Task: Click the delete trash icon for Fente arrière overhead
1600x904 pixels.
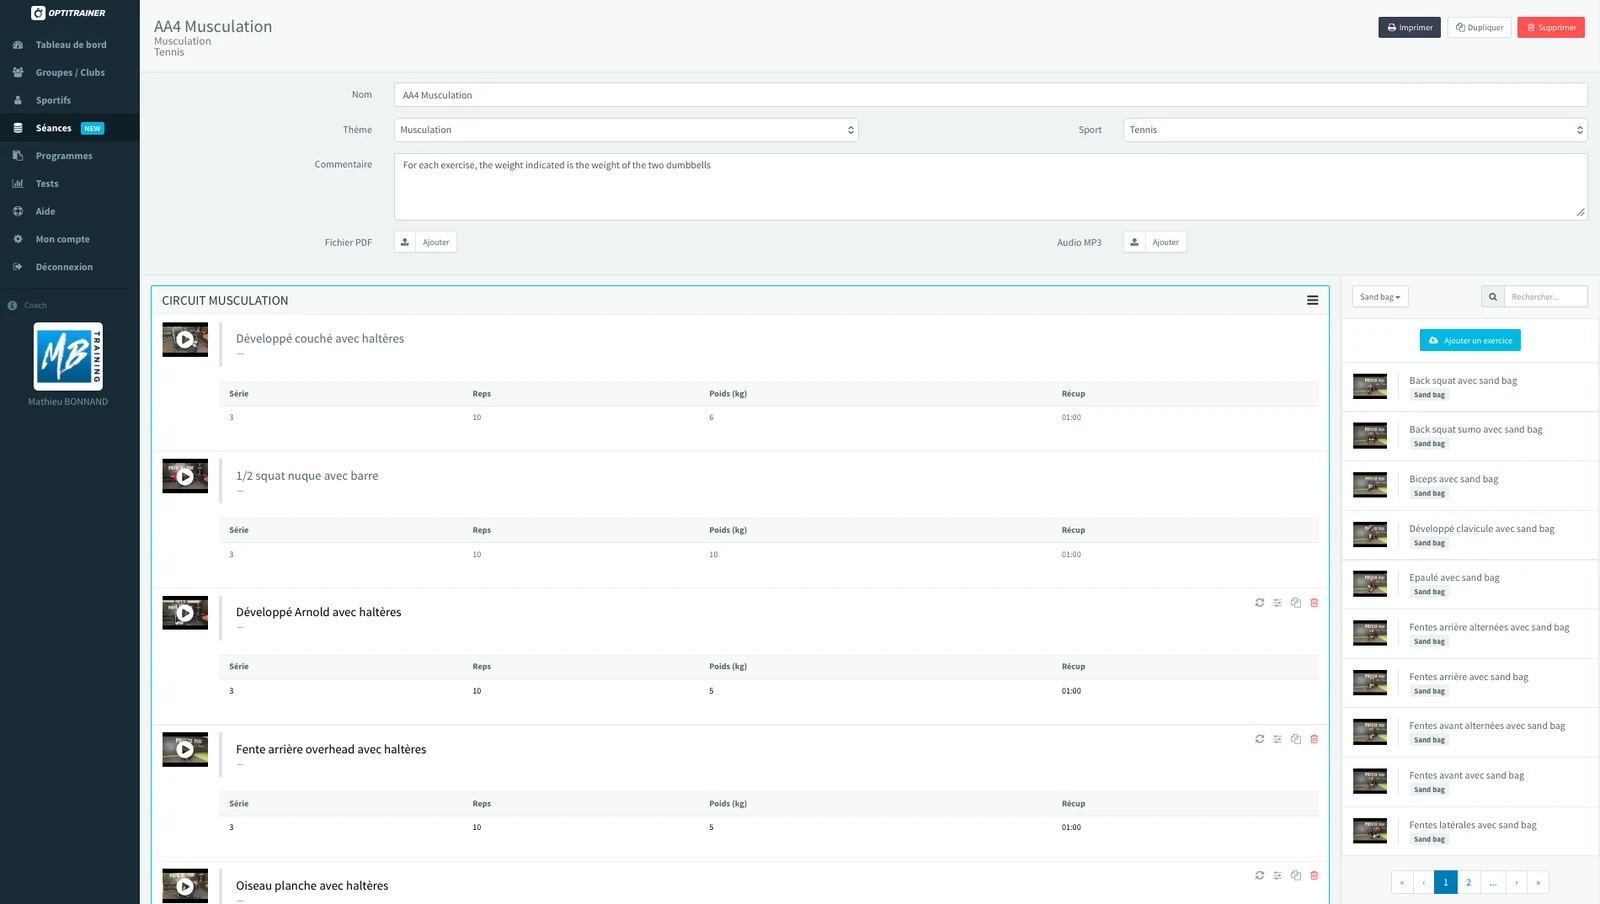Action: tap(1314, 739)
